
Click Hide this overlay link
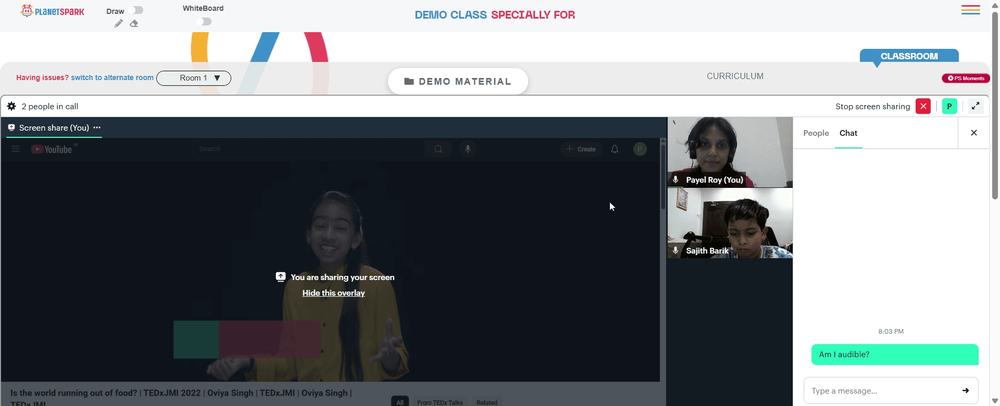(x=334, y=293)
